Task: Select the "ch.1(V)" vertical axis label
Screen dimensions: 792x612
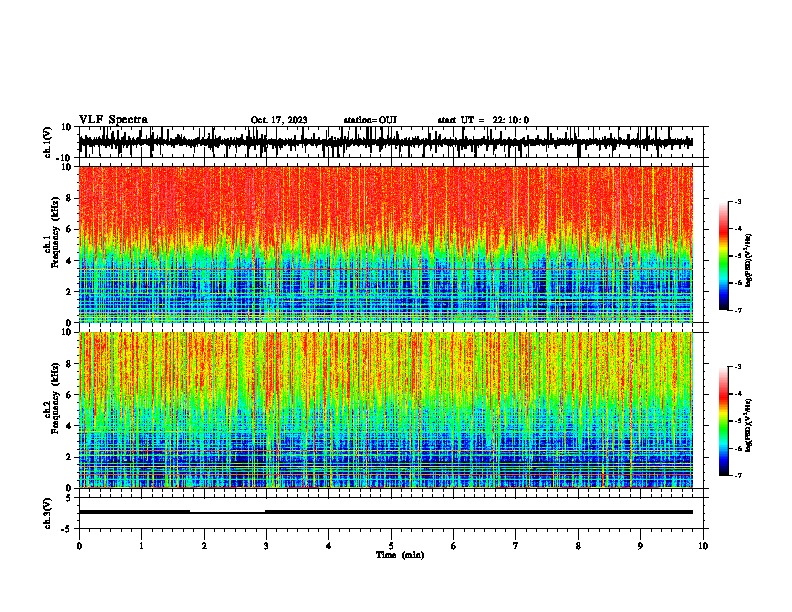Action: click(x=48, y=142)
